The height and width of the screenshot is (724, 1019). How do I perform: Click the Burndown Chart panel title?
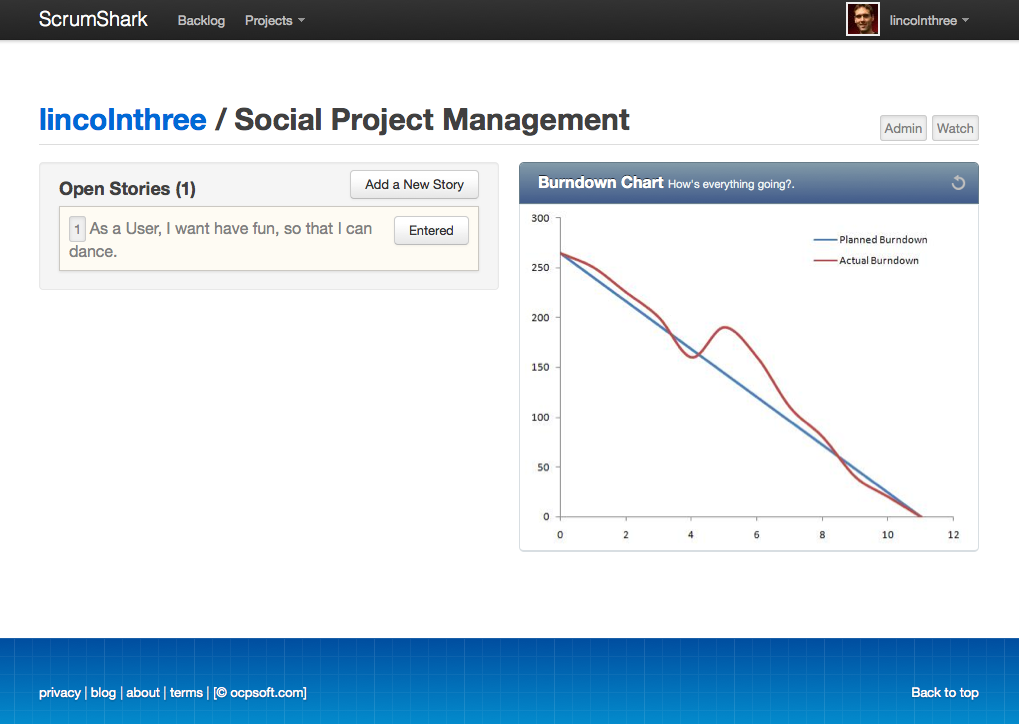tap(600, 183)
